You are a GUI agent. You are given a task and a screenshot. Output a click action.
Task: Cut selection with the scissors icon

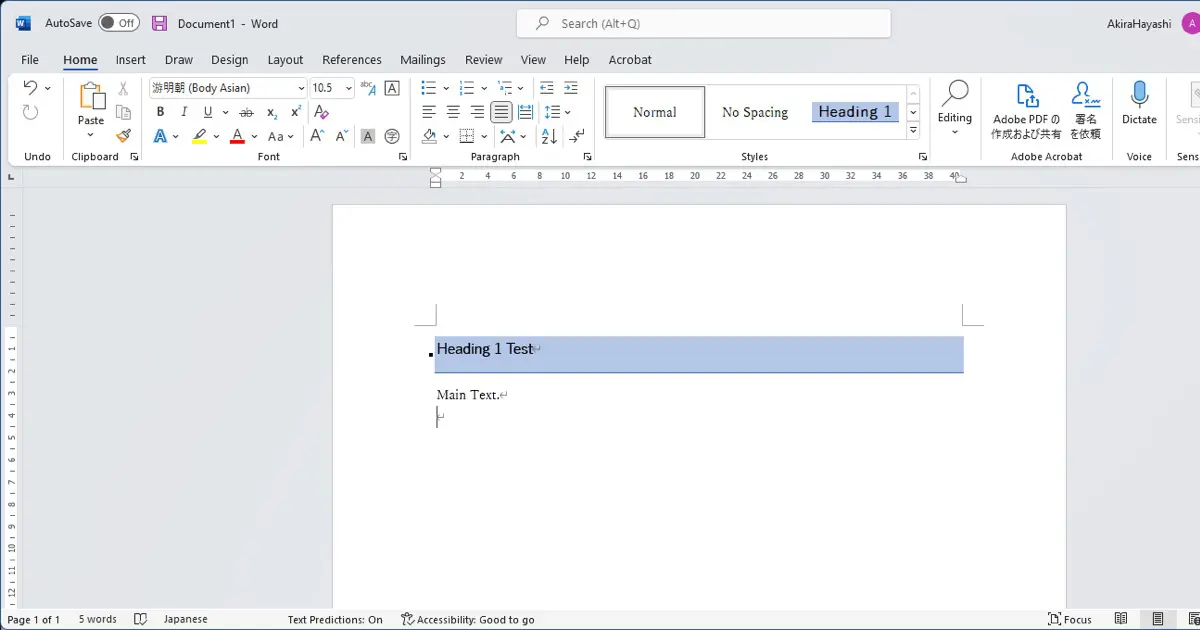click(124, 89)
